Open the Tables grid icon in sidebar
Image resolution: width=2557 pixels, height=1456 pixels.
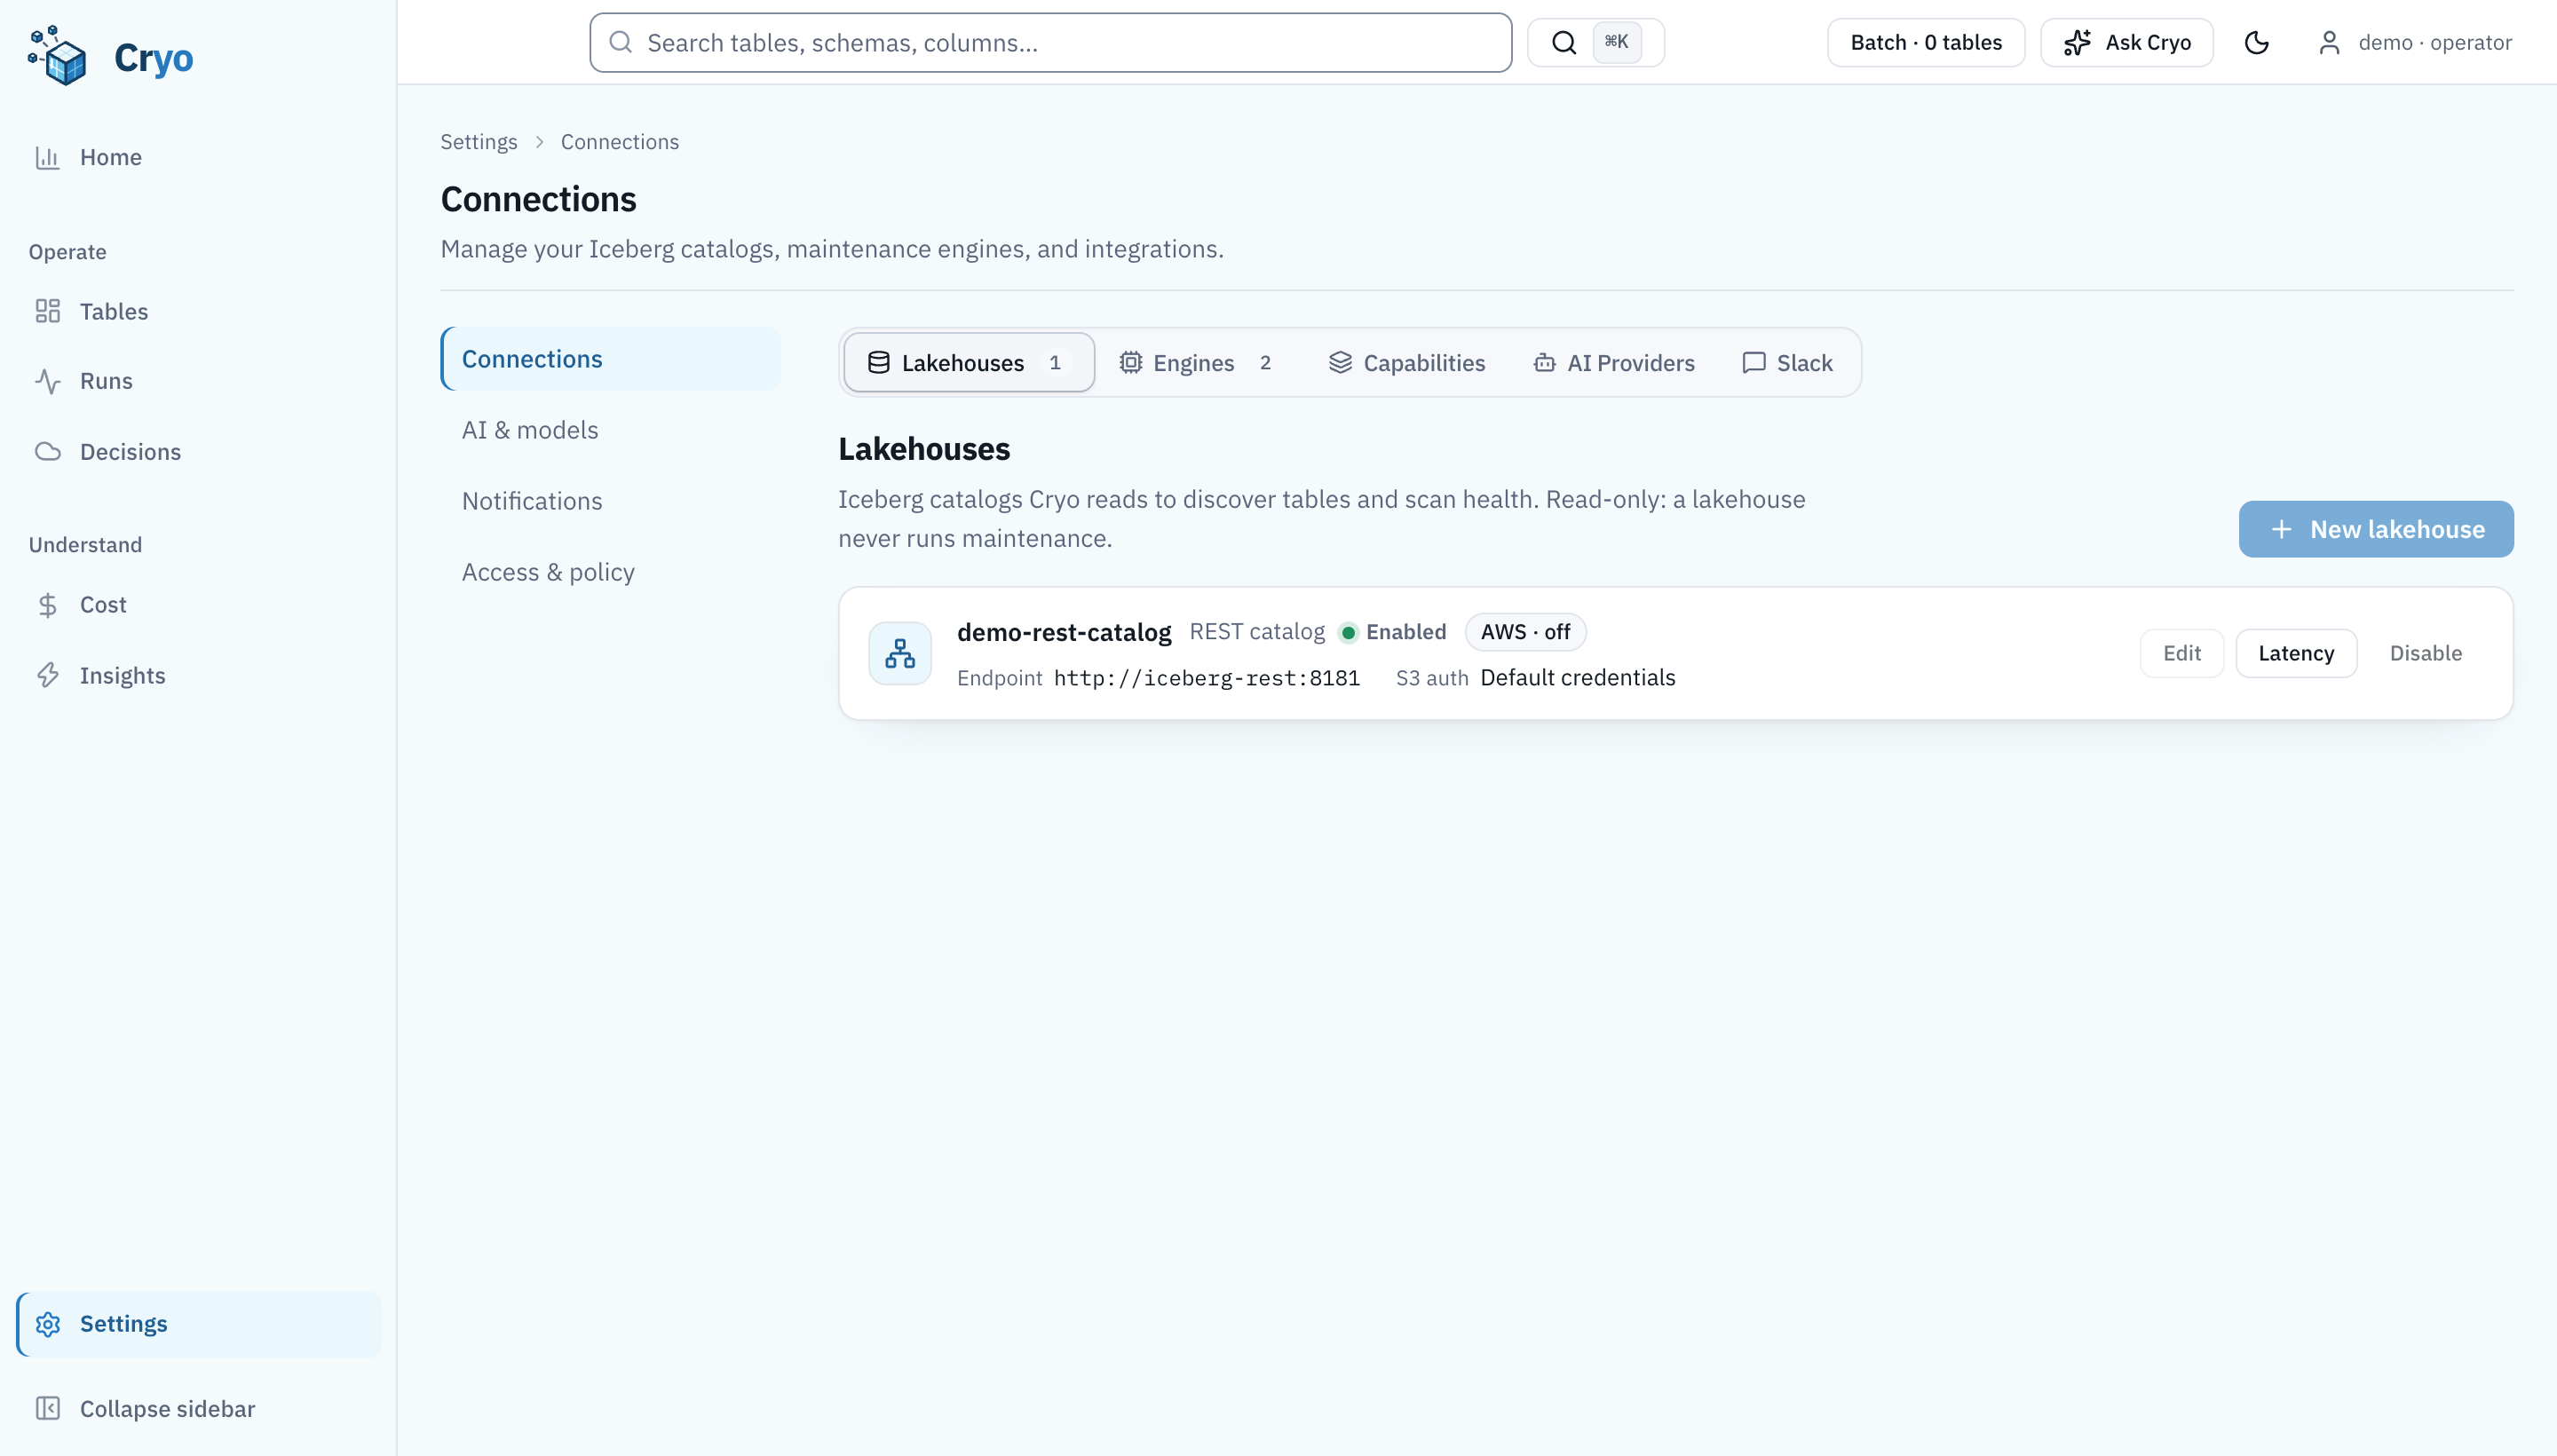tap(48, 311)
